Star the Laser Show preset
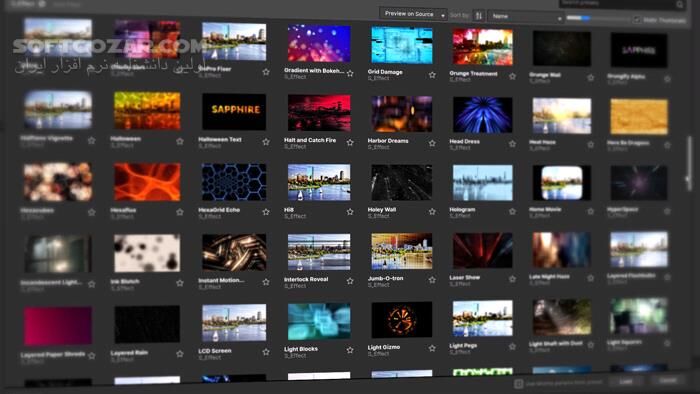This screenshot has width=700, height=394. 512,279
